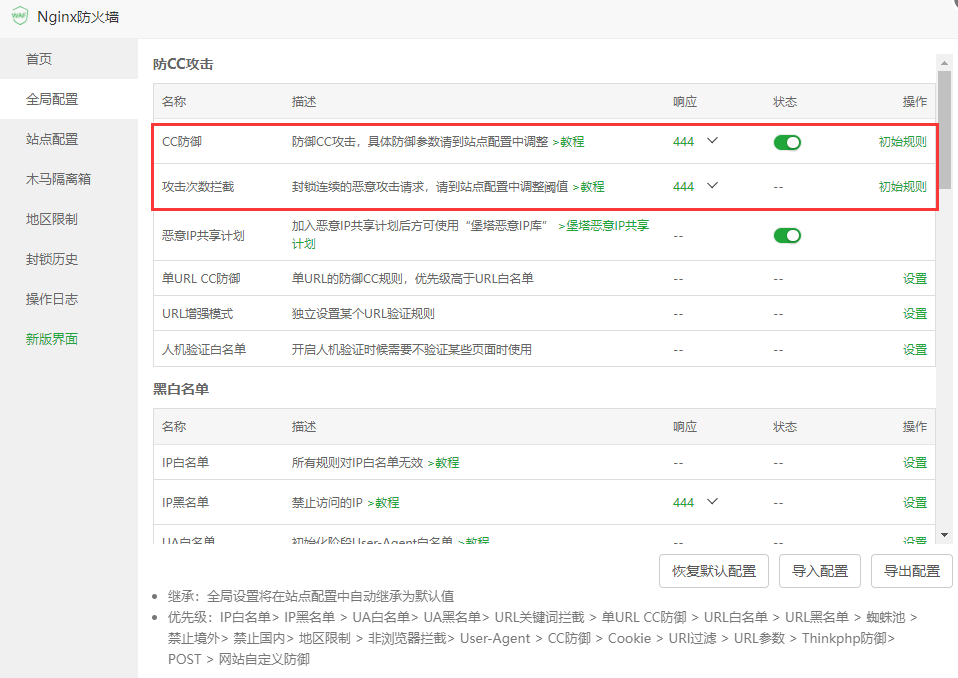This screenshot has width=958, height=678.
Task: Select the 恶意IP共享计划 row name
Action: (x=203, y=236)
